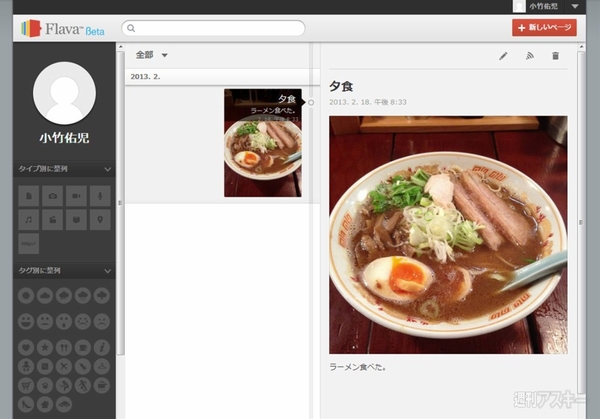Image resolution: width=600 pixels, height=419 pixels.
Task: Click the Flava Beta logo
Action: click(63, 29)
